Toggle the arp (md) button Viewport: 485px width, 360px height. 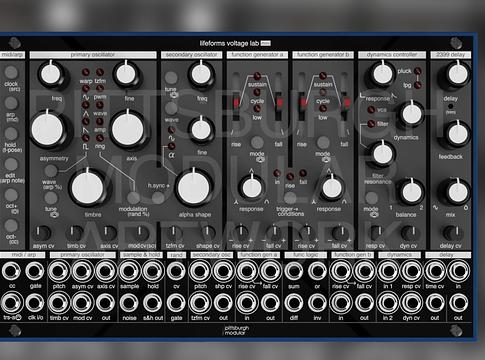(x=11, y=103)
